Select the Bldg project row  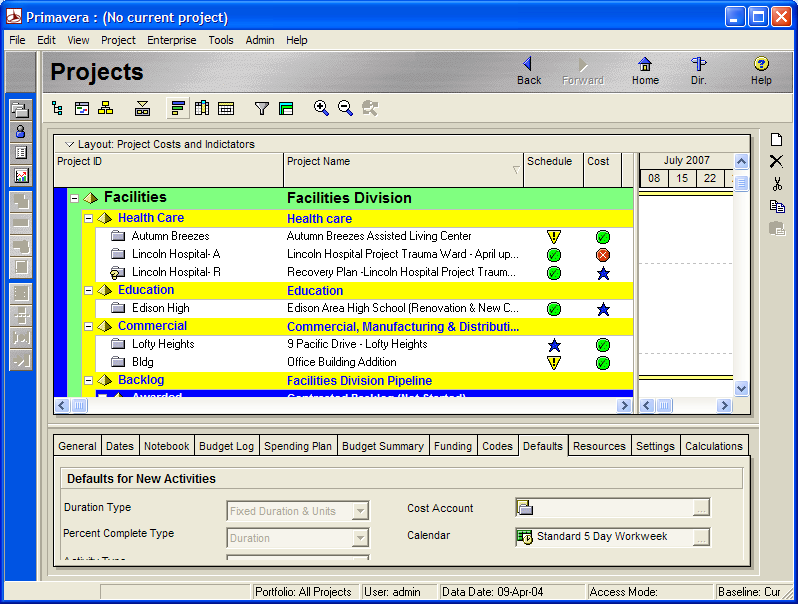tap(364, 362)
